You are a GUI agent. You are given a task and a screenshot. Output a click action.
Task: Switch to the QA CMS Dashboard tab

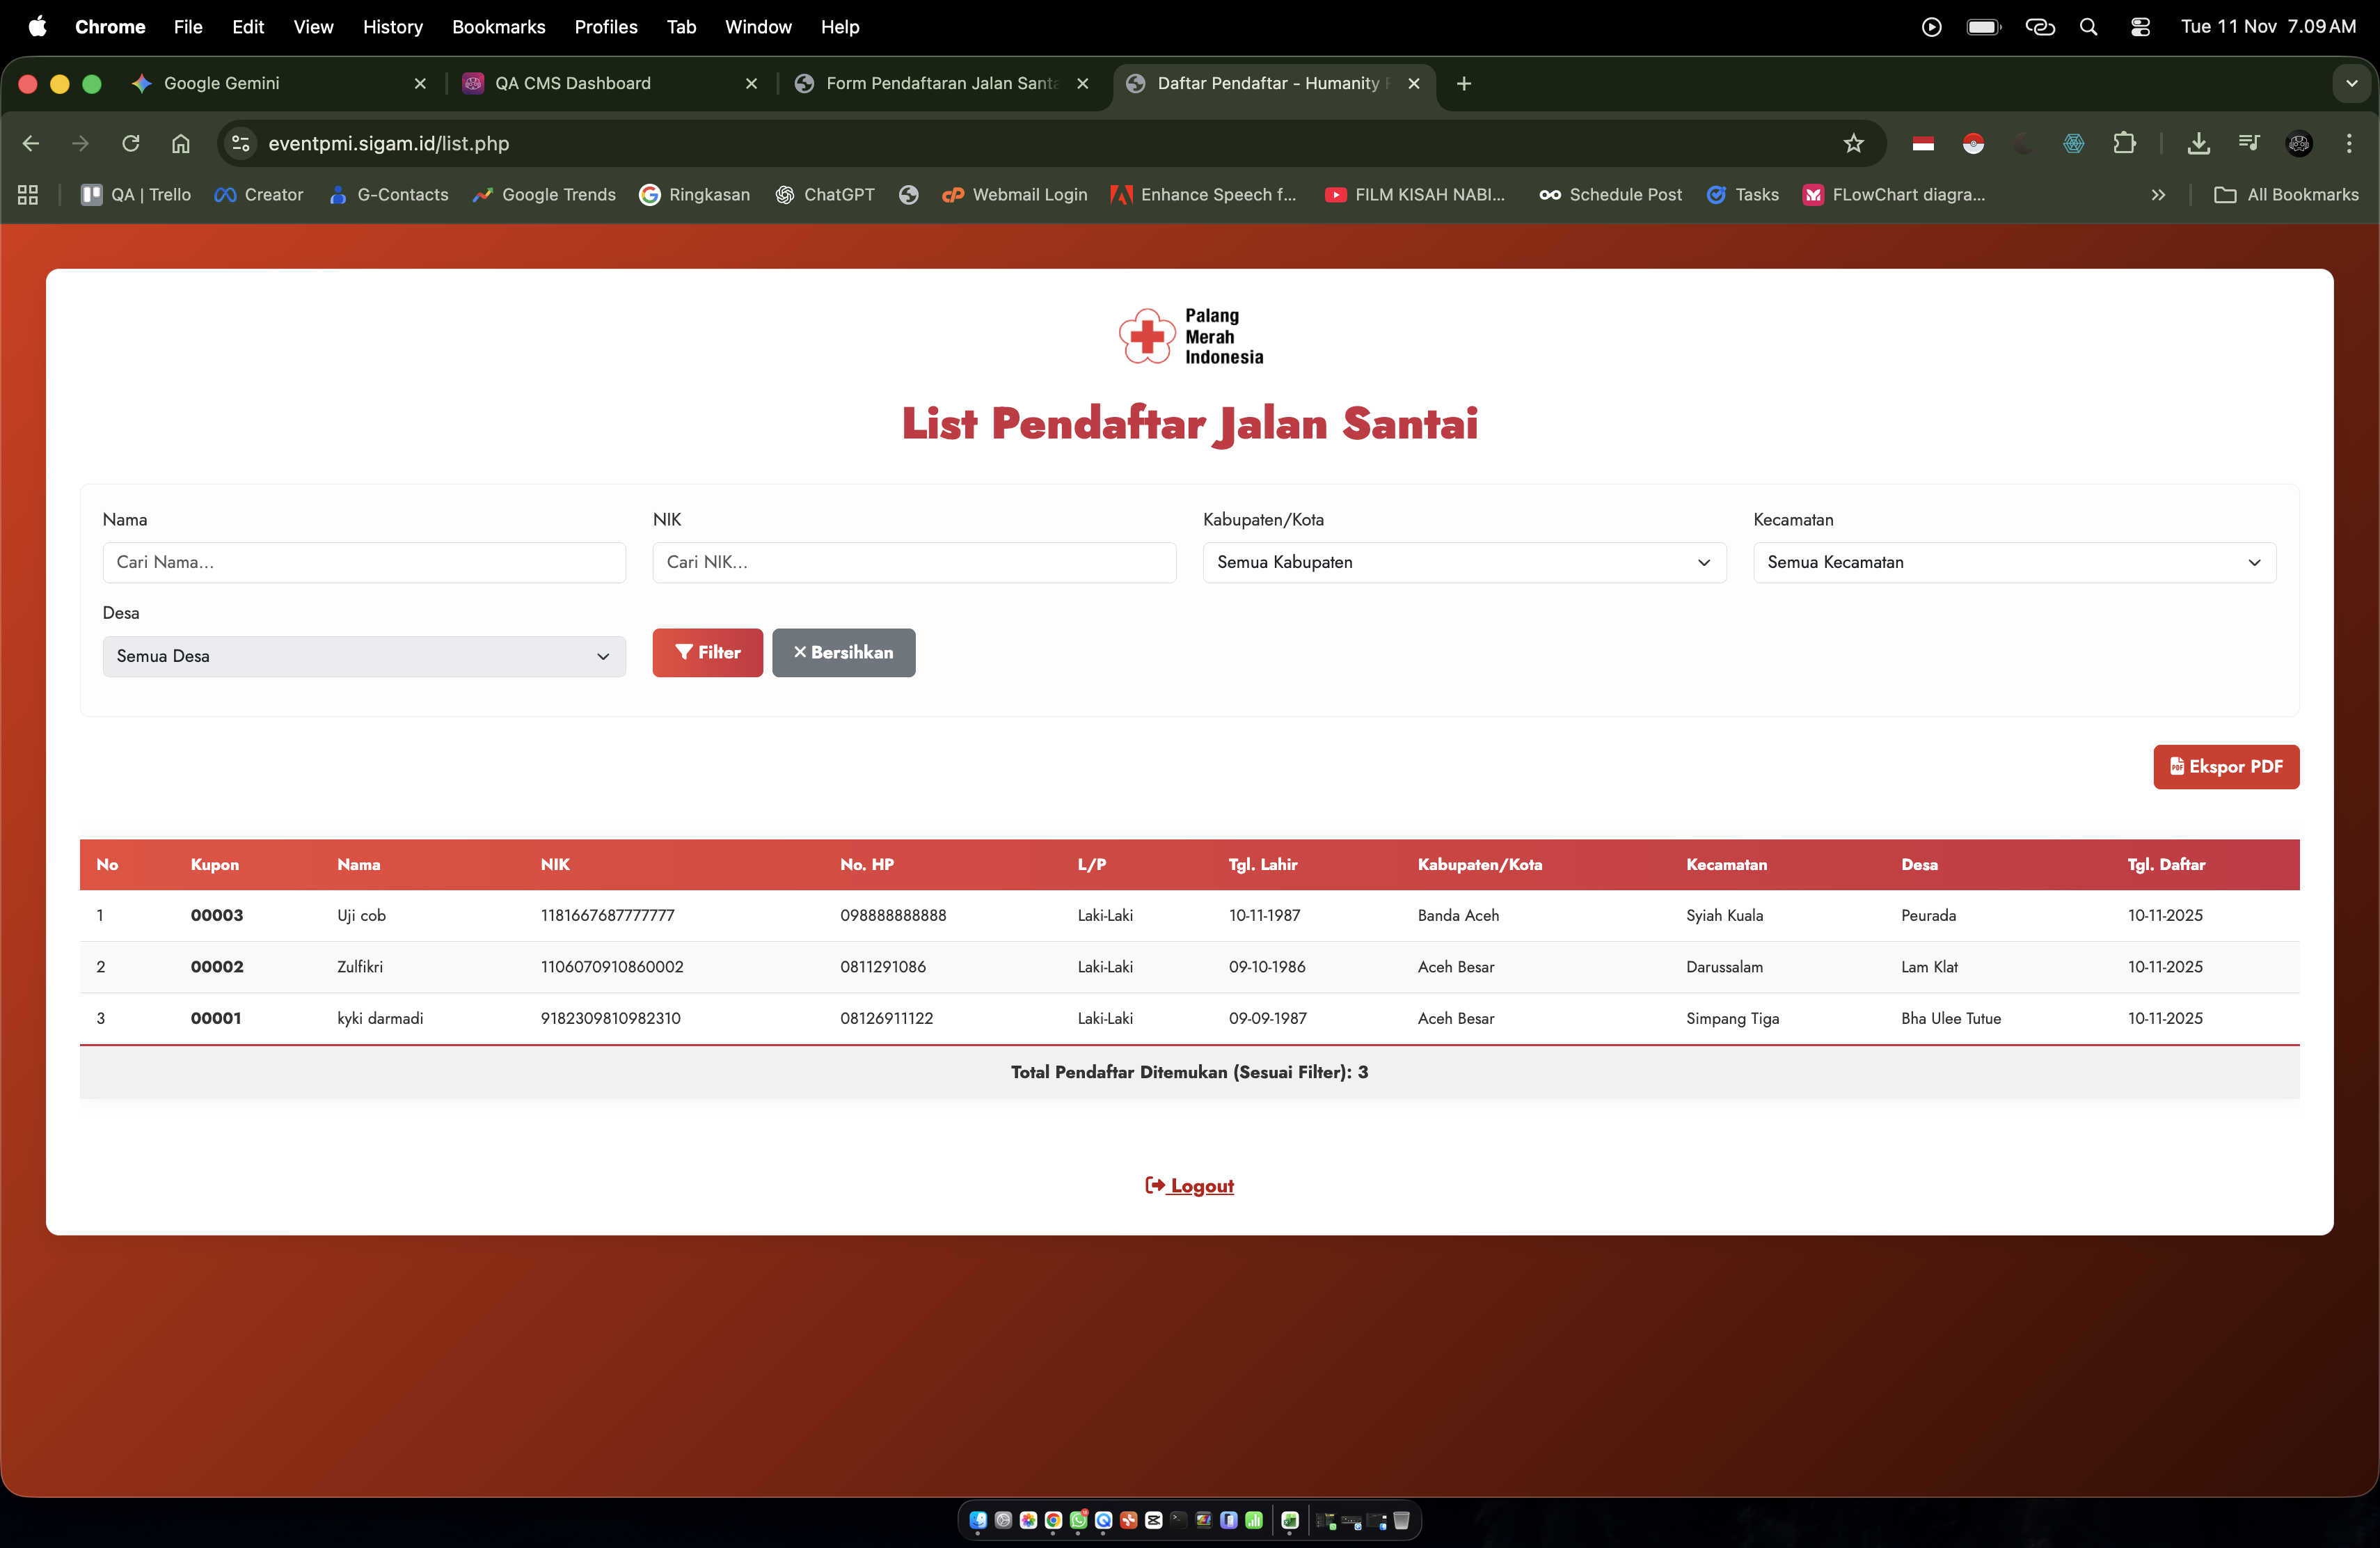click(572, 83)
